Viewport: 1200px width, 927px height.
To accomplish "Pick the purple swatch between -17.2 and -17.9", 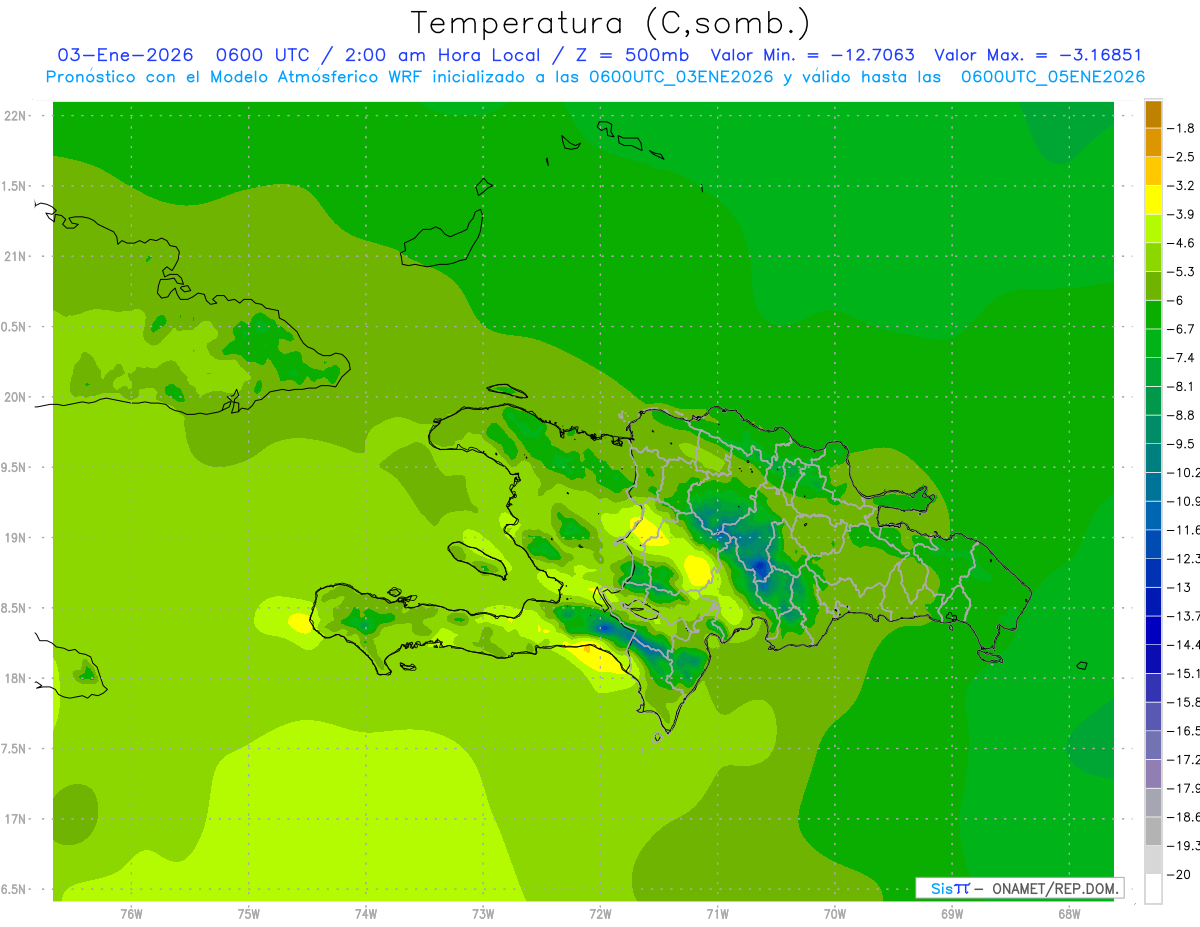I will pyautogui.click(x=1153, y=774).
